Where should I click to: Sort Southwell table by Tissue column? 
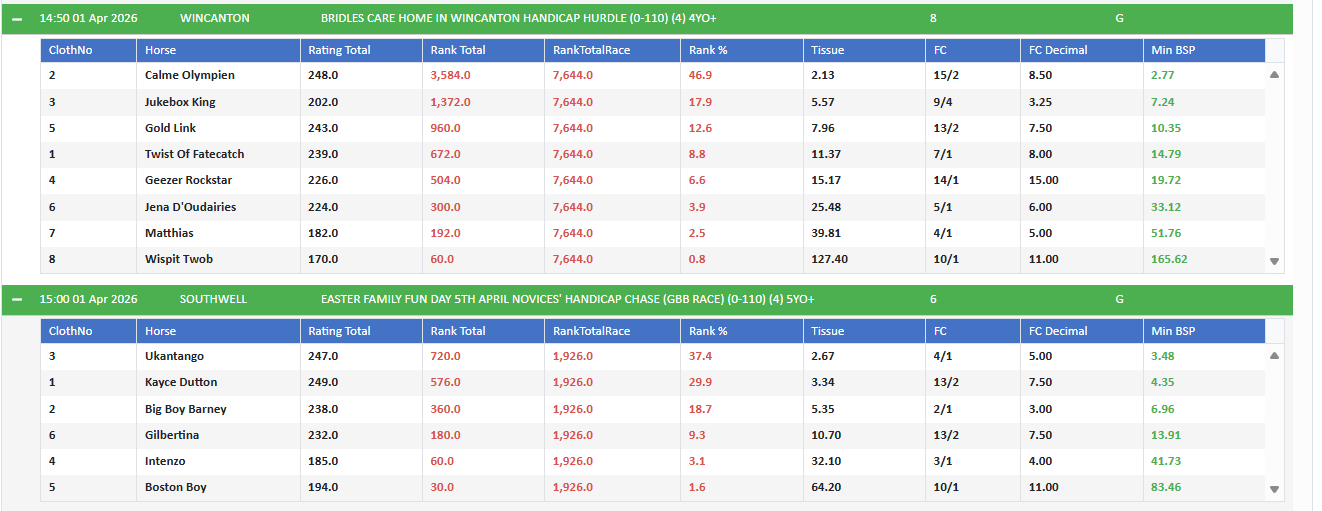pos(827,331)
